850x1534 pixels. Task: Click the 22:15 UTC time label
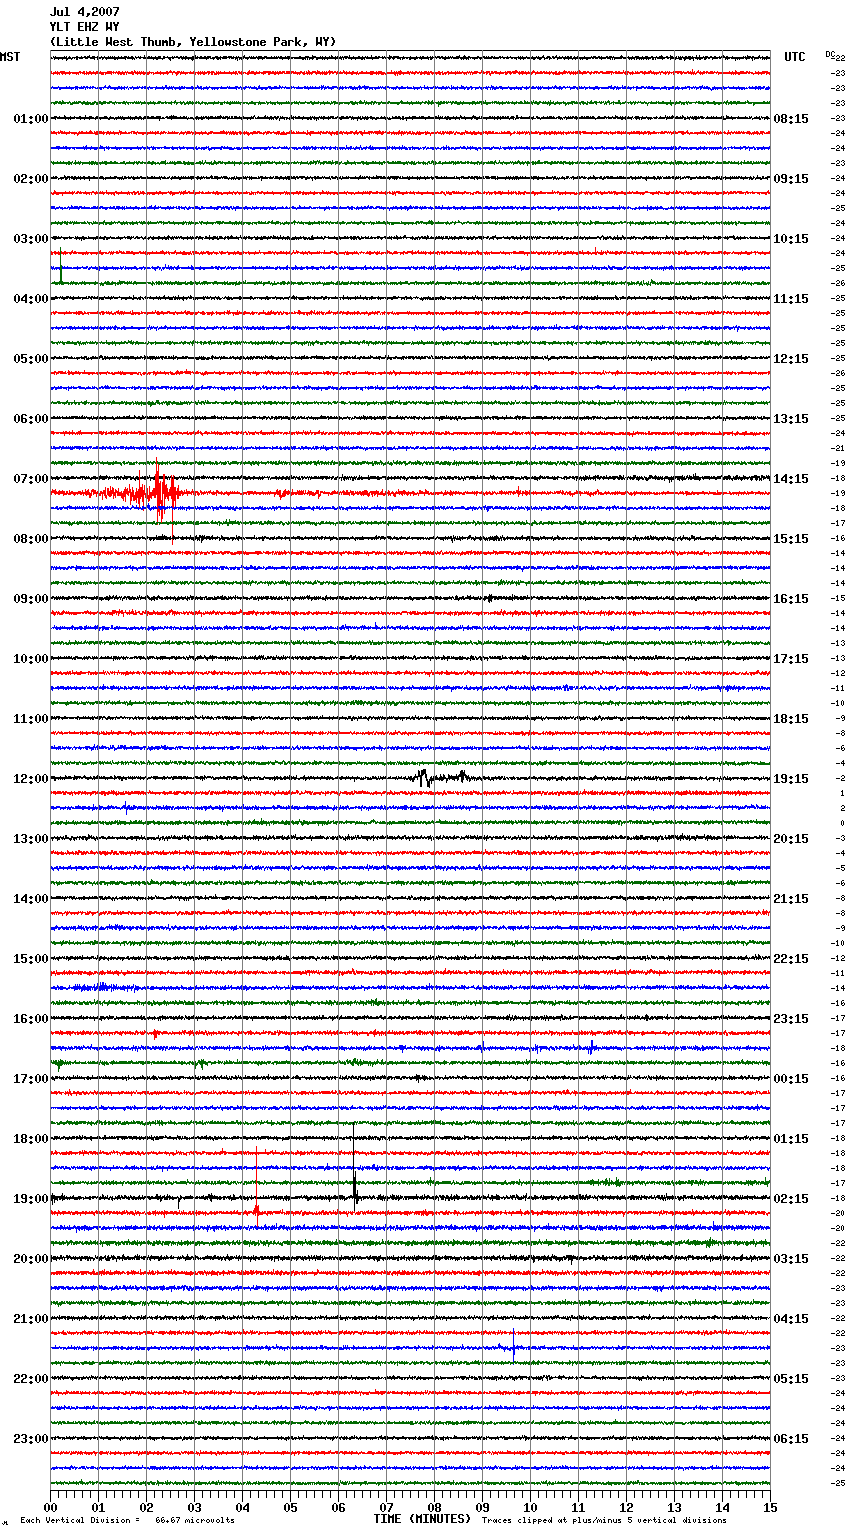pyautogui.click(x=791, y=959)
